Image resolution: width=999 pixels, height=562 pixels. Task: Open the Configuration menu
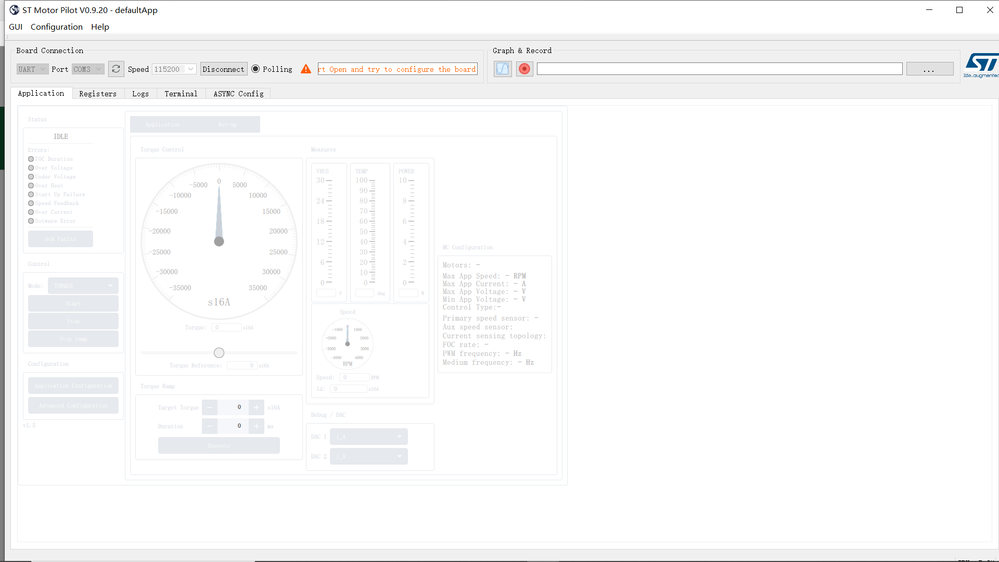57,27
